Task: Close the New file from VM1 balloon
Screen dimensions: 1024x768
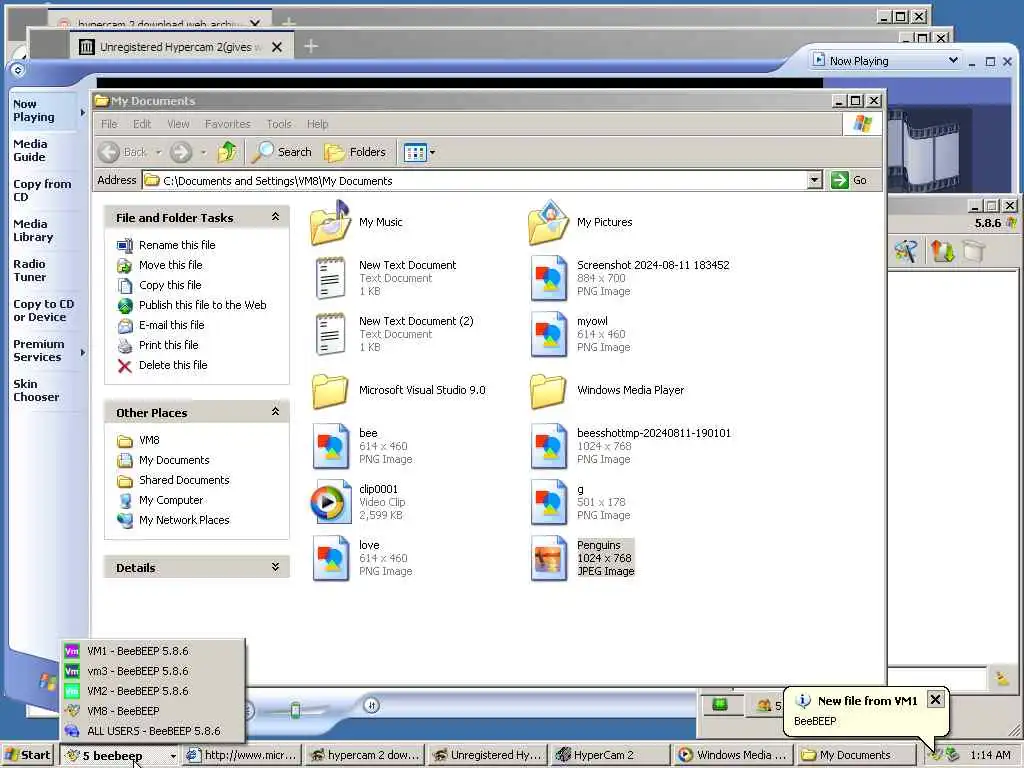Action: pyautogui.click(x=935, y=699)
